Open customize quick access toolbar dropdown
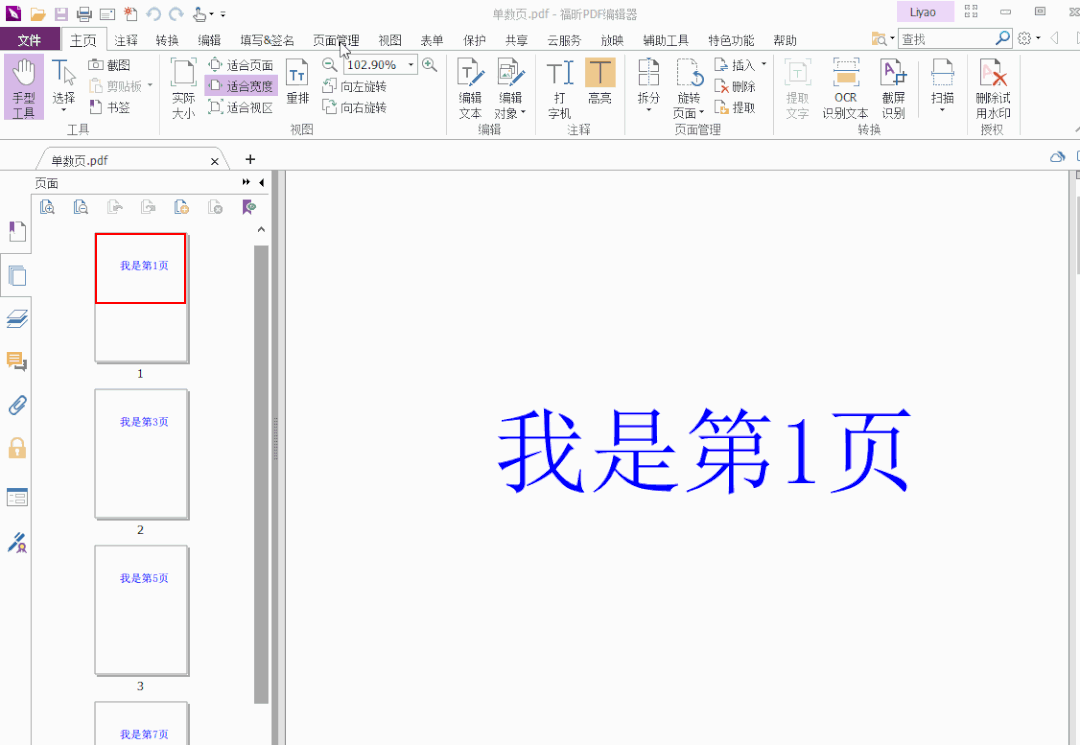The width and height of the screenshot is (1080, 745). pyautogui.click(x=223, y=14)
